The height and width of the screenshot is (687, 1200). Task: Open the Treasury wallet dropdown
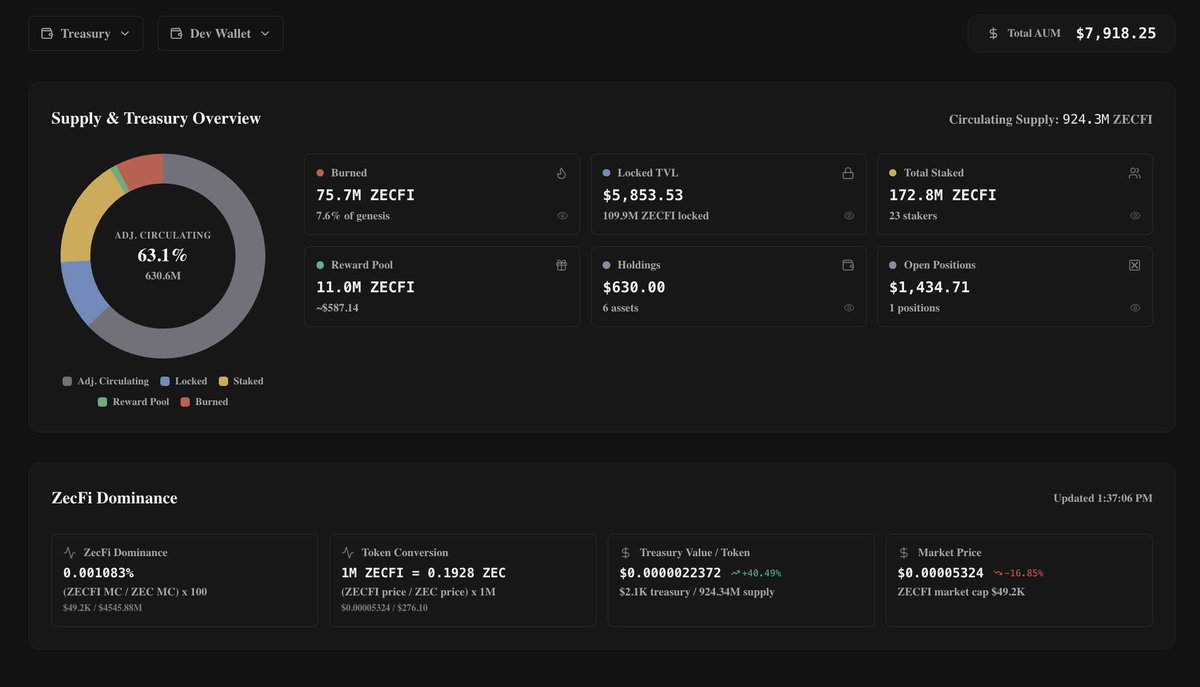tap(85, 33)
